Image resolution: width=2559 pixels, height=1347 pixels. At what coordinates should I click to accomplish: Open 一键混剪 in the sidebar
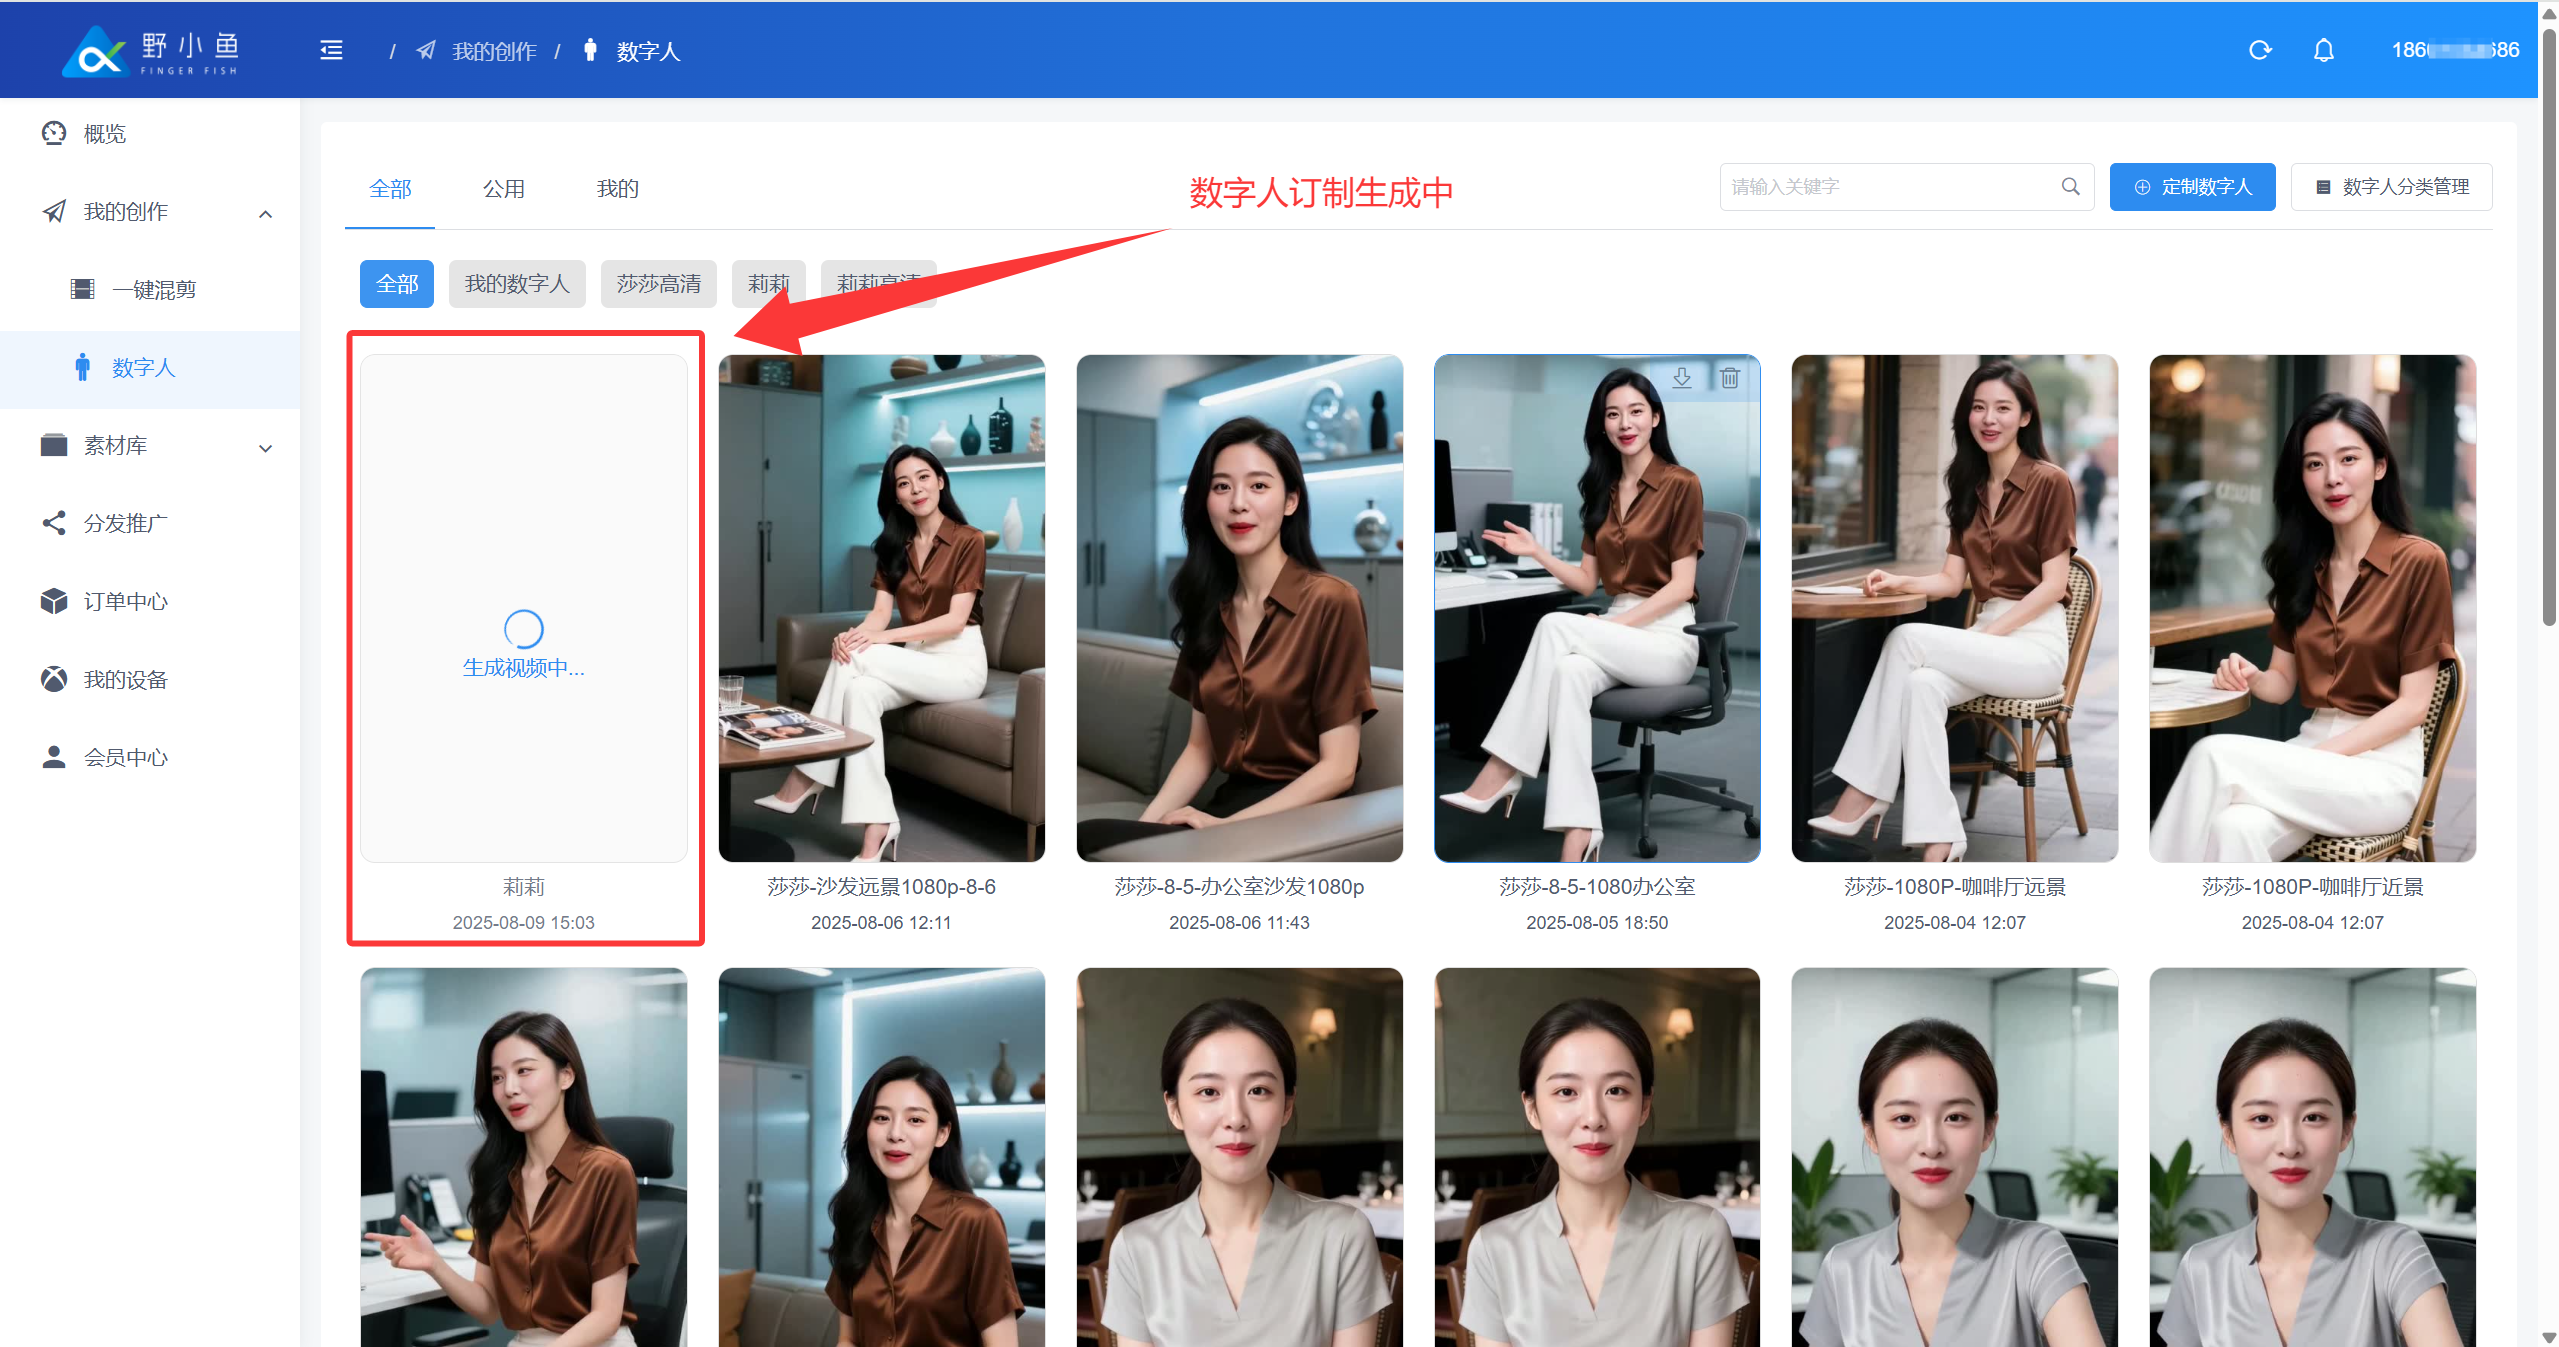pyautogui.click(x=153, y=290)
